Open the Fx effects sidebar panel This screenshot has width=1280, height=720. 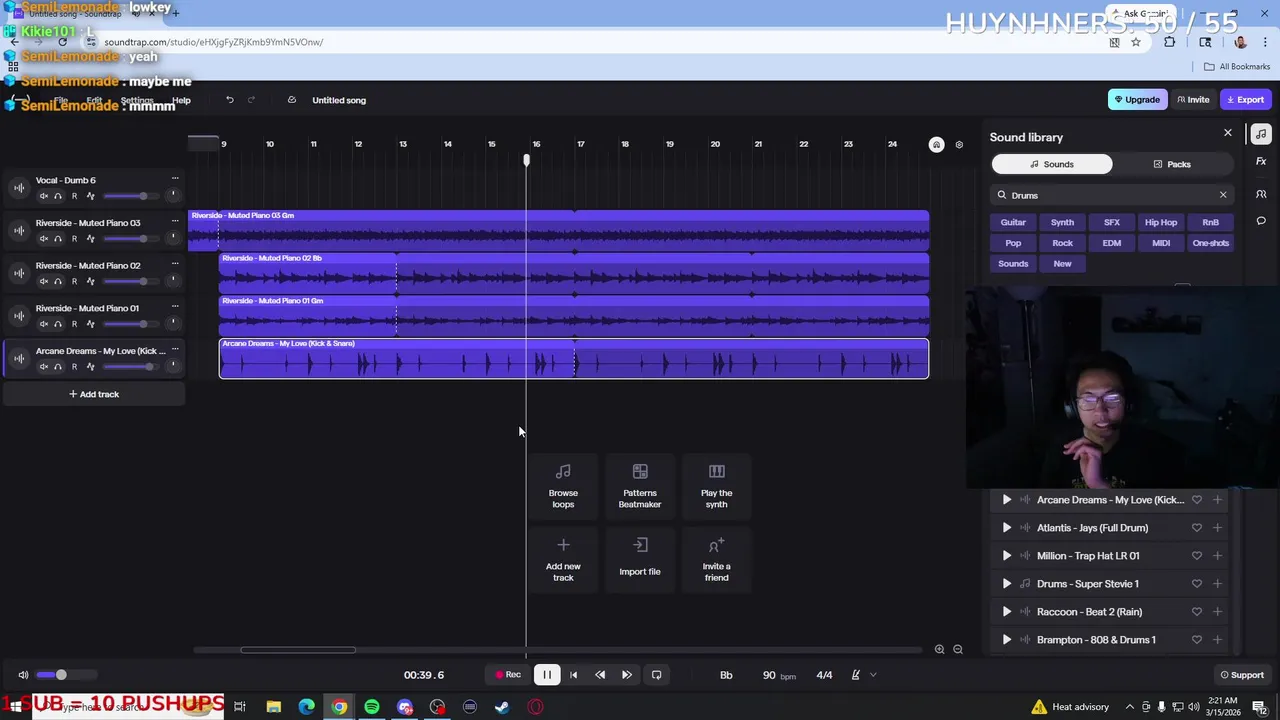coord(1261,162)
